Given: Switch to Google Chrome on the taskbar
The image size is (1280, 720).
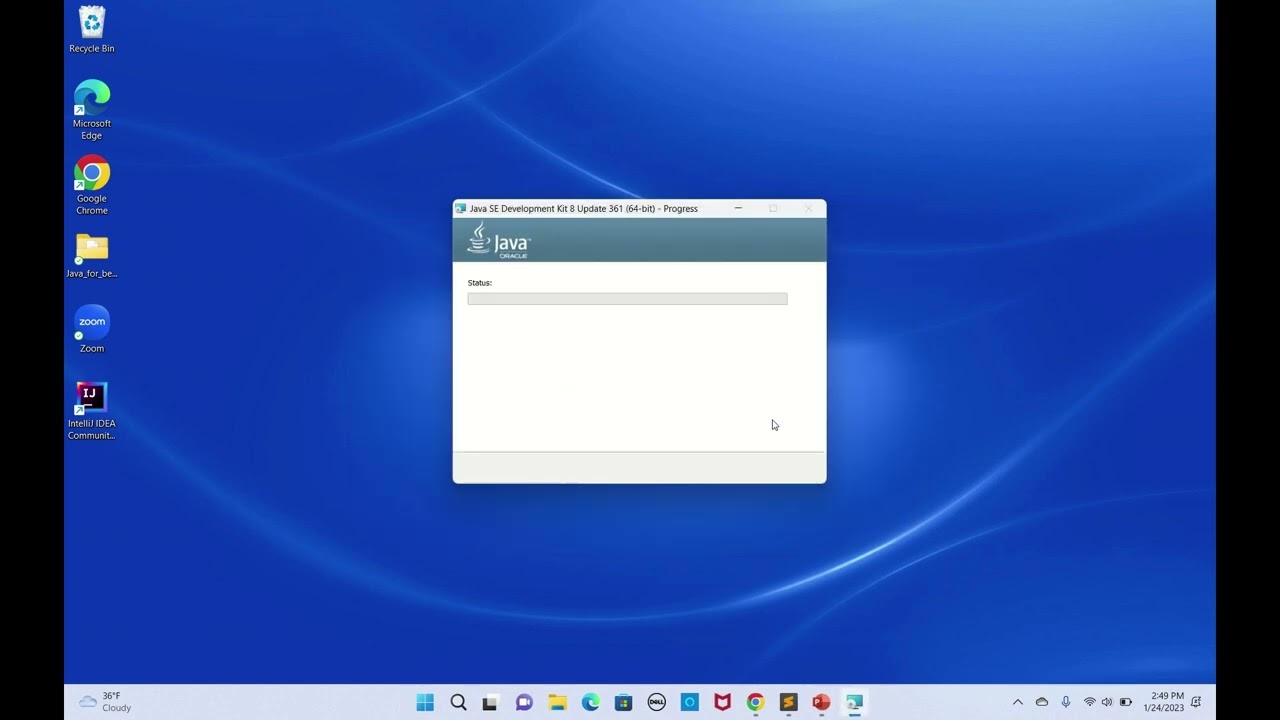Looking at the screenshot, I should tap(755, 702).
